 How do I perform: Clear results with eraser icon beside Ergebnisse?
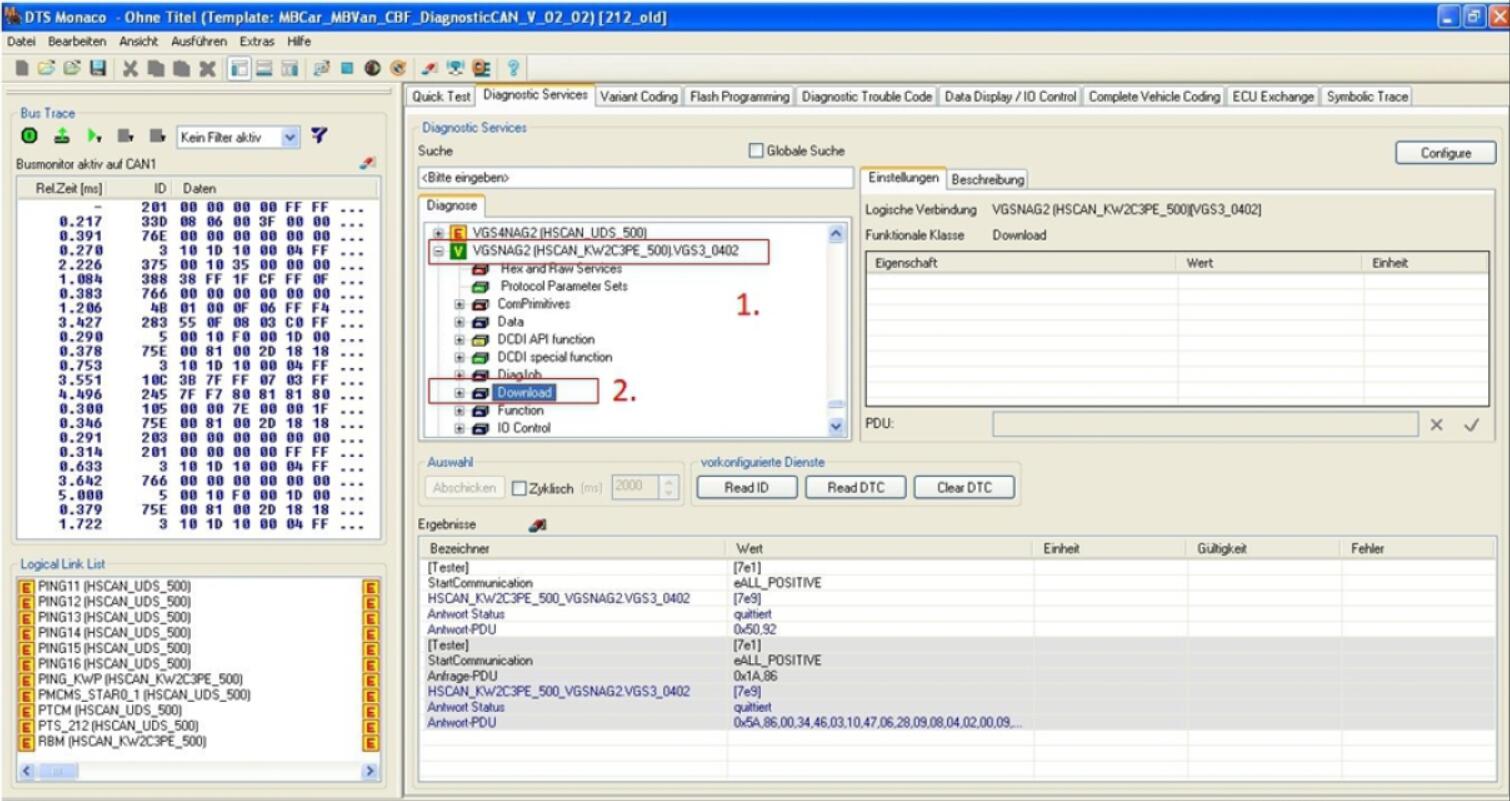coord(538,524)
